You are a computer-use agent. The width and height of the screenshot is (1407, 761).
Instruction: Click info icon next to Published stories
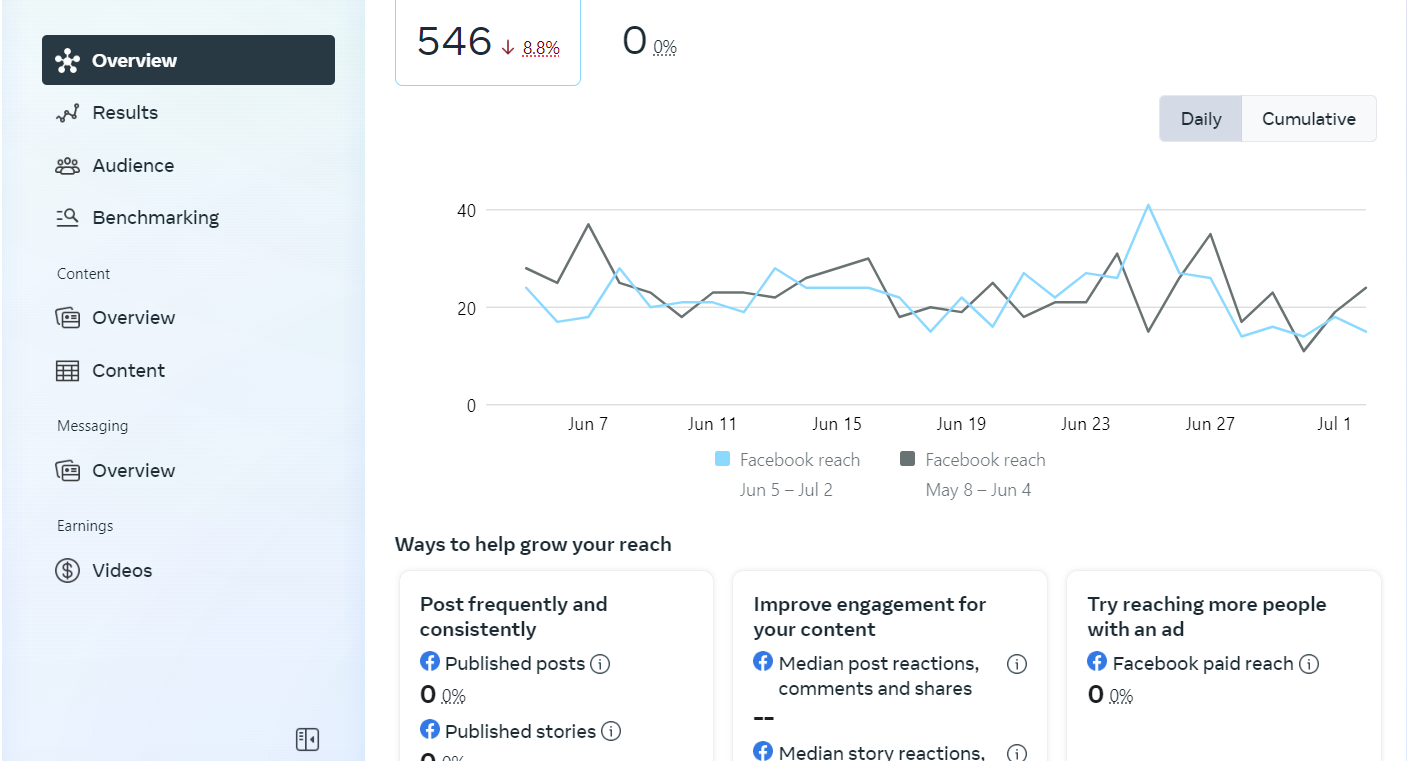[611, 732]
